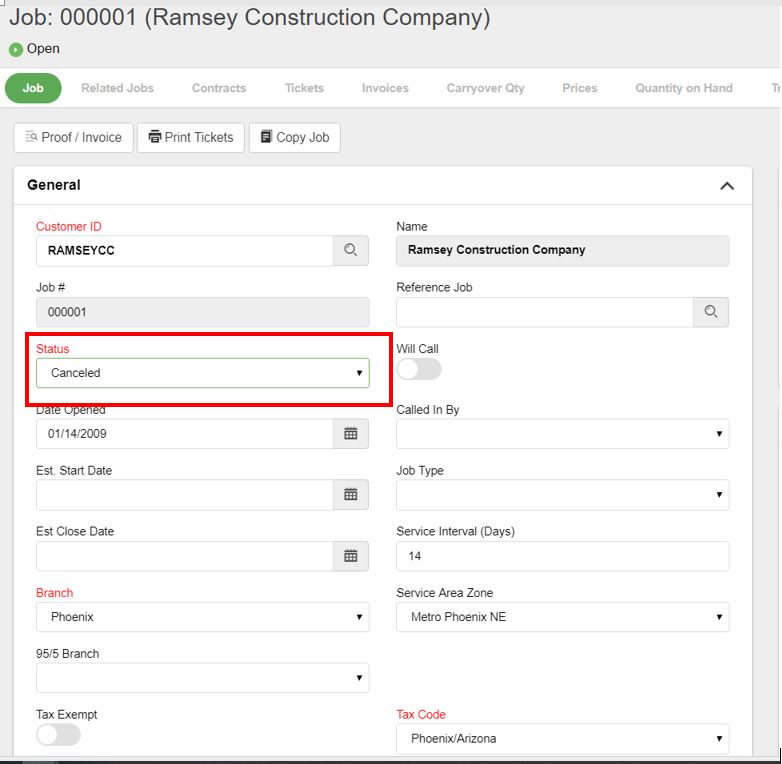Image resolution: width=782 pixels, height=764 pixels.
Task: Click the Reference Job search magnifier icon
Action: coord(711,312)
